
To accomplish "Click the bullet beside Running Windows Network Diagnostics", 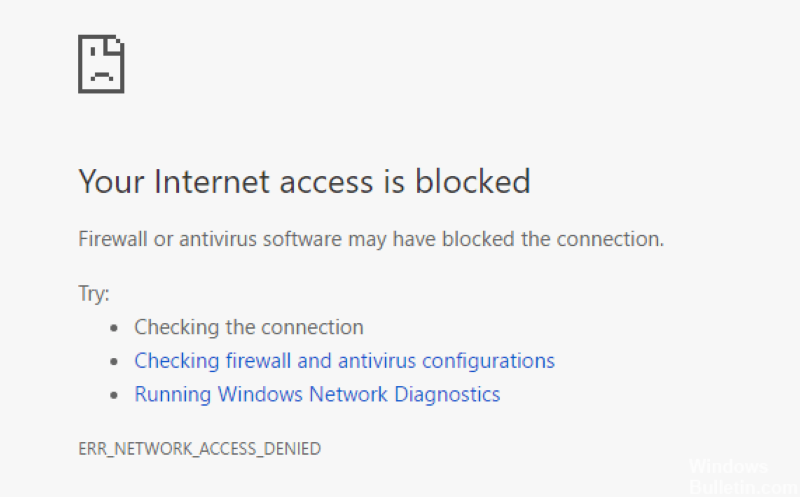I will click(114, 395).
